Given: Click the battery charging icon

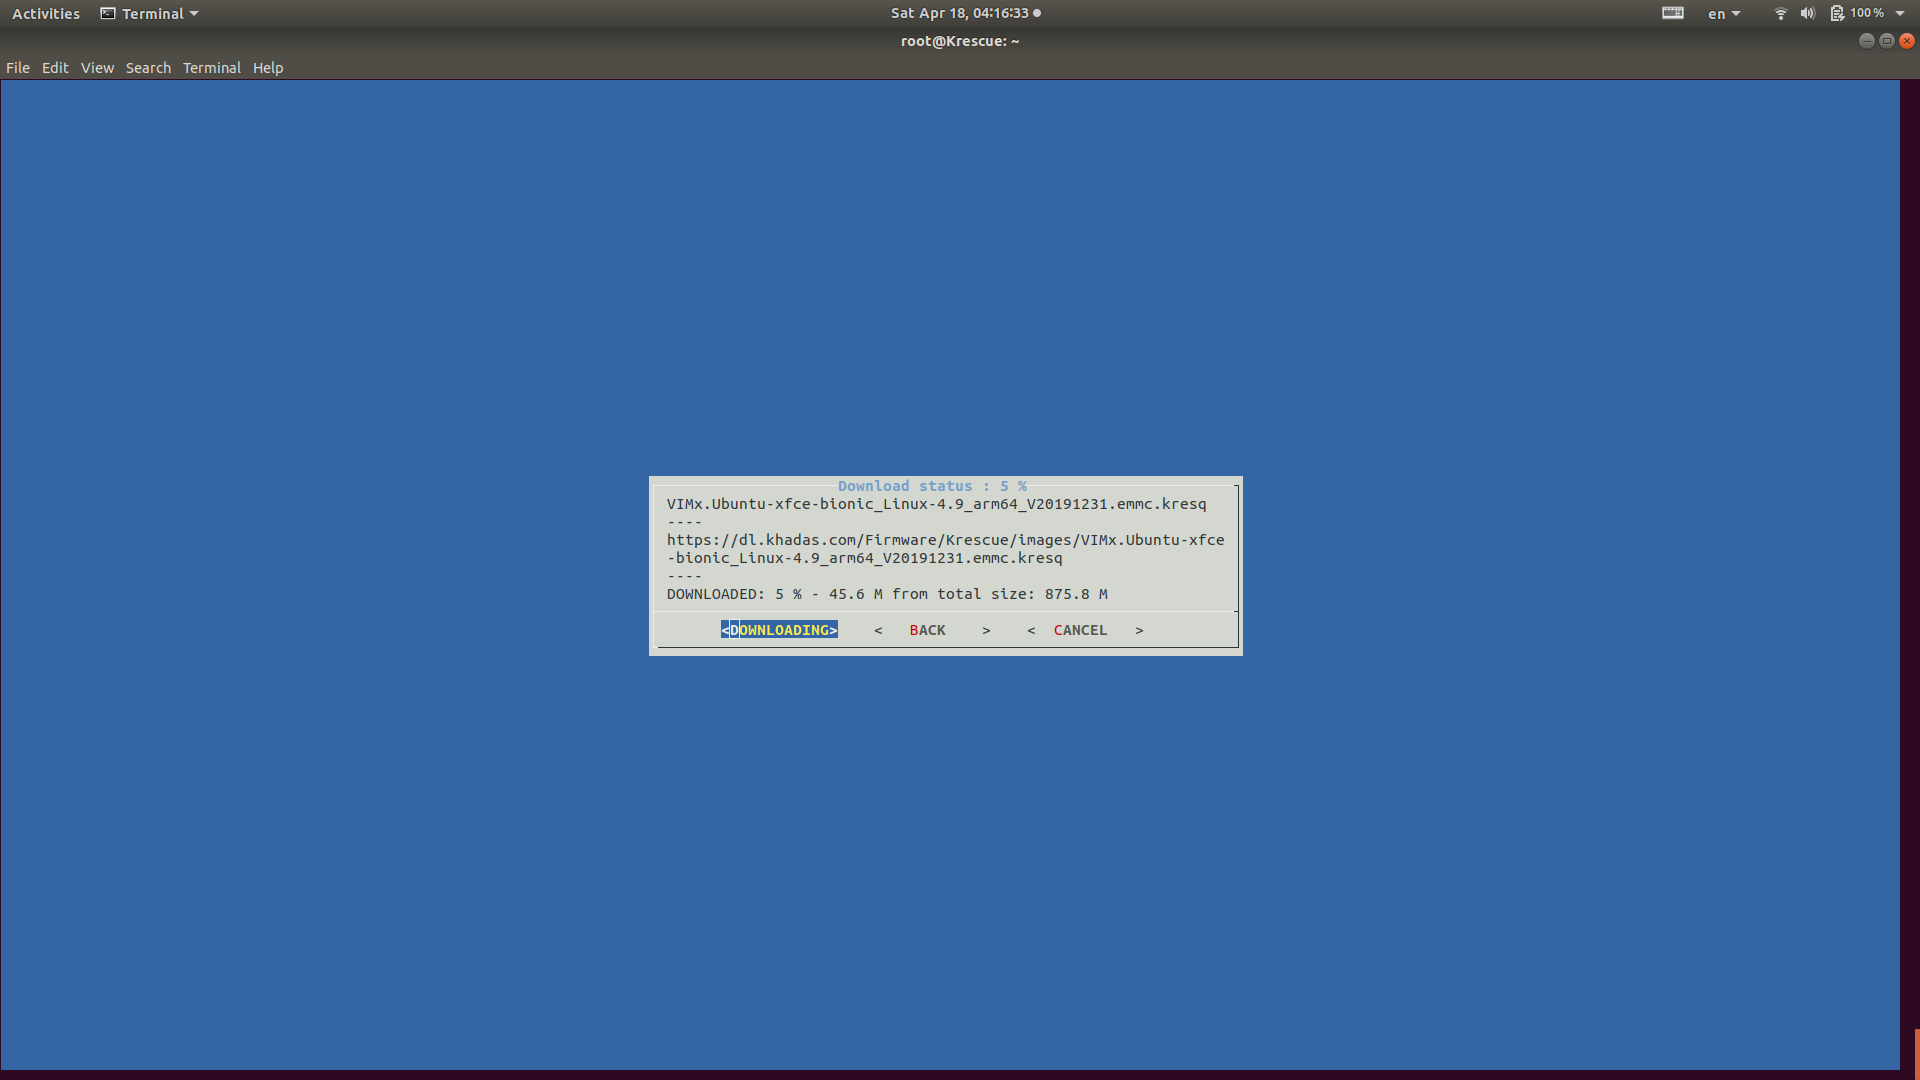Looking at the screenshot, I should 1837,13.
